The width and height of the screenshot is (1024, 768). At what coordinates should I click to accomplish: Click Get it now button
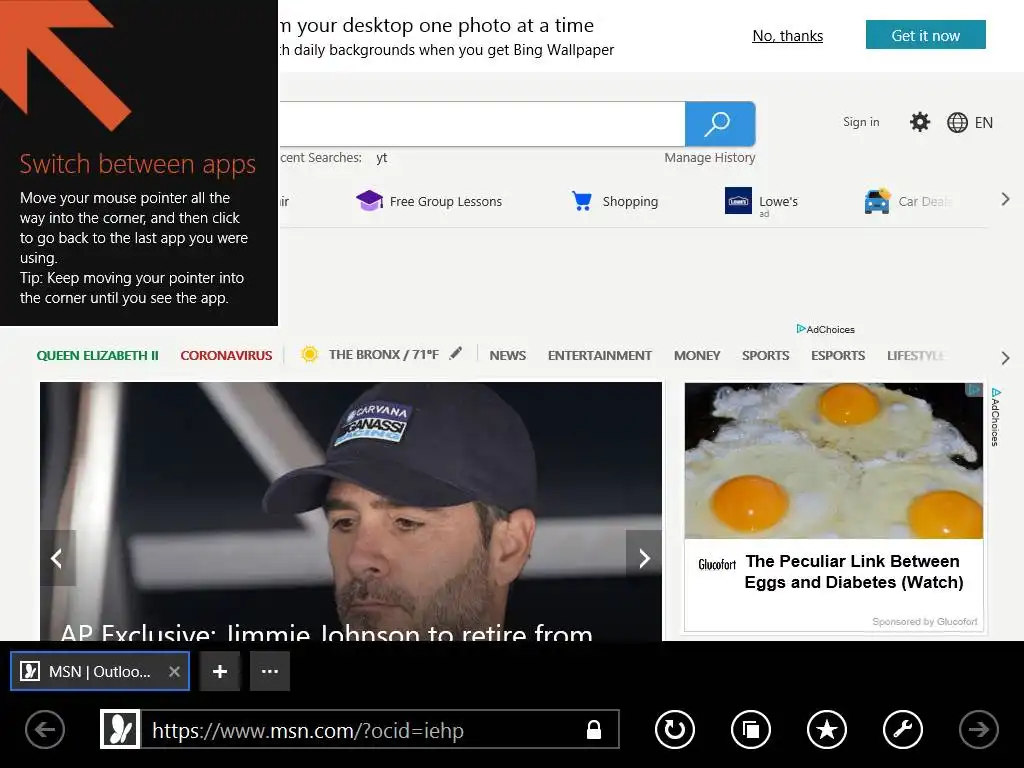click(925, 35)
